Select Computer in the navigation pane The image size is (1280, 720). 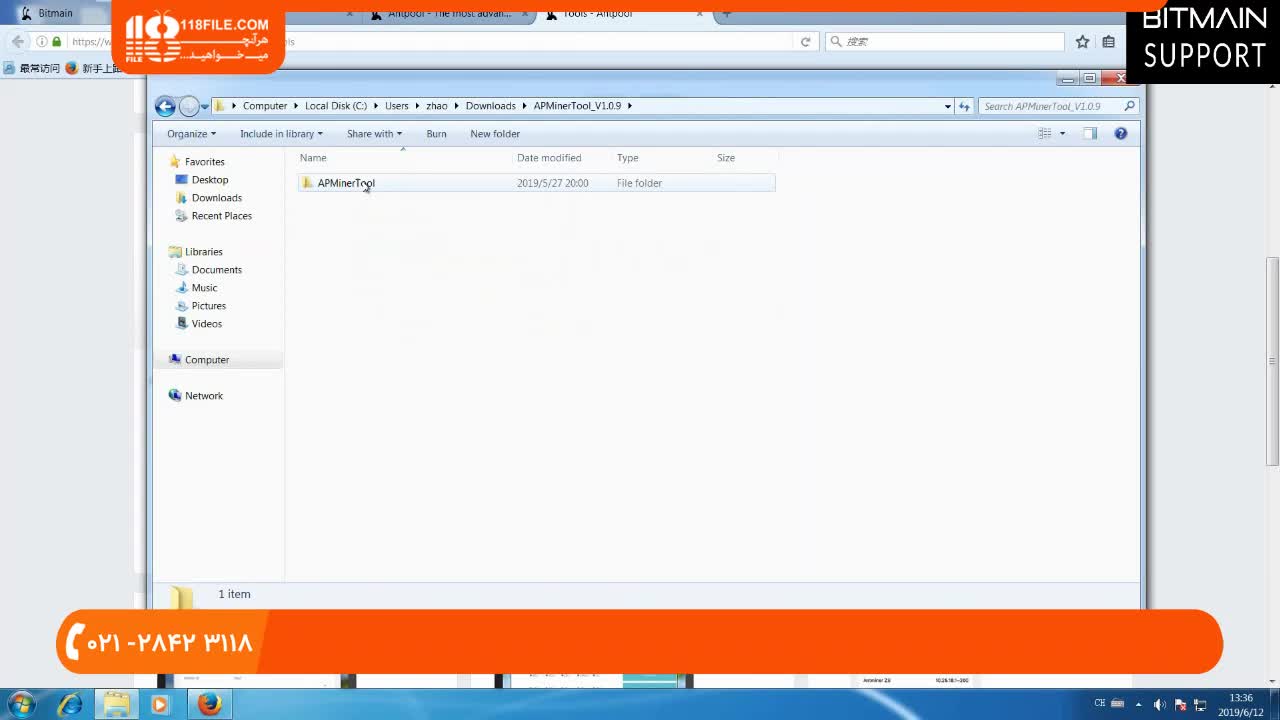click(x=207, y=360)
